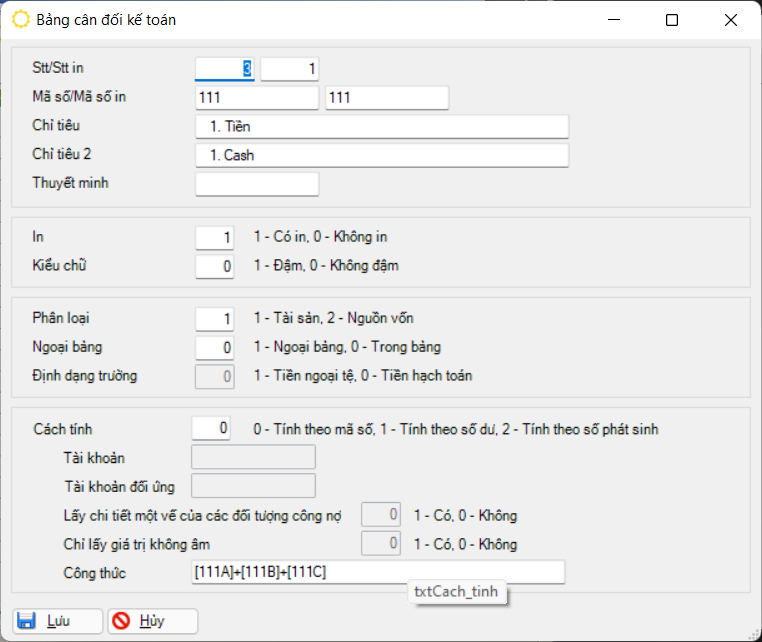The height and width of the screenshot is (642, 762).
Task: Click the Cách tính value field
Action: [211, 428]
